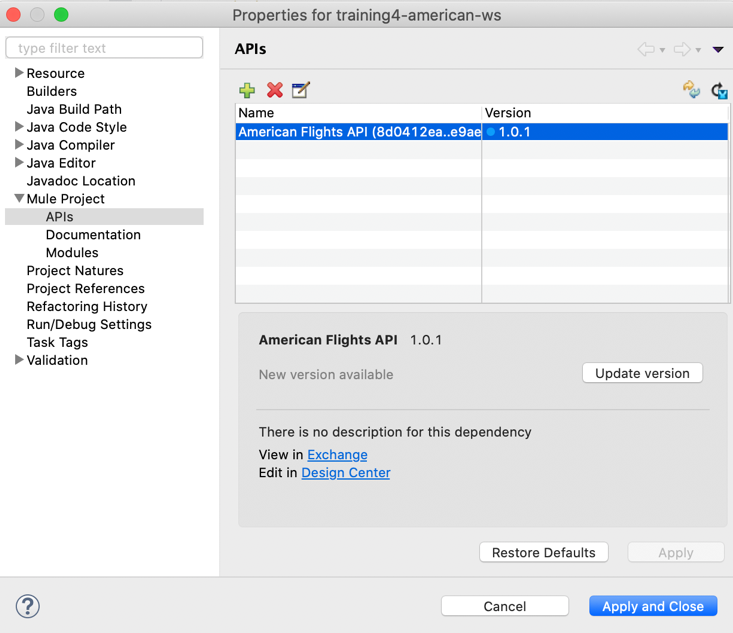This screenshot has height=633, width=733.
Task: Open Refactoring History page
Action: click(x=87, y=306)
